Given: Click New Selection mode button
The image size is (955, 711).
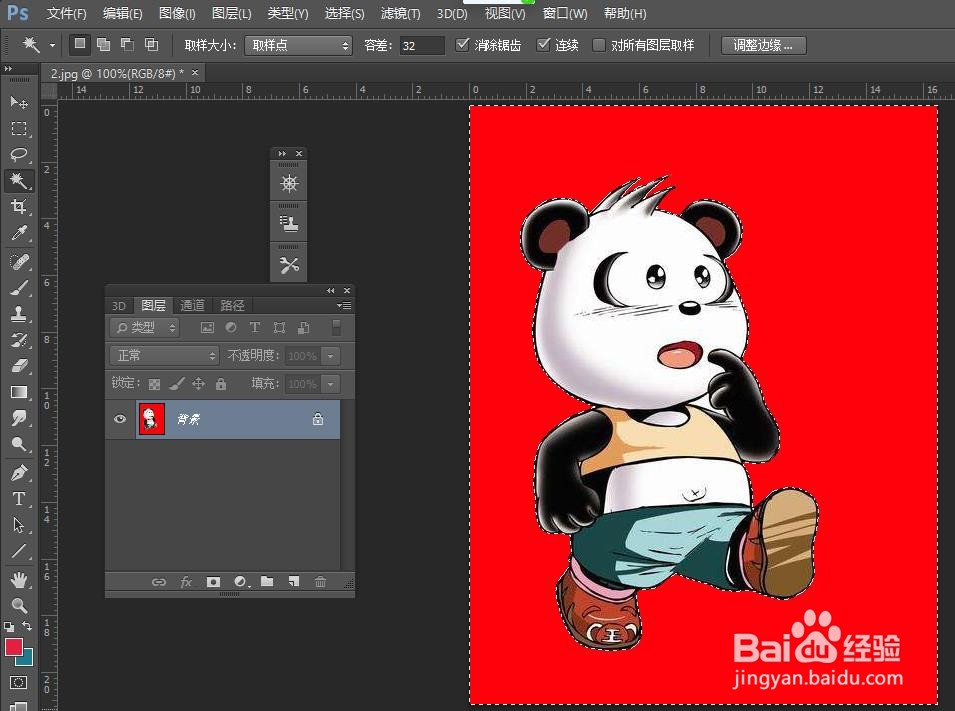Looking at the screenshot, I should 79,44.
